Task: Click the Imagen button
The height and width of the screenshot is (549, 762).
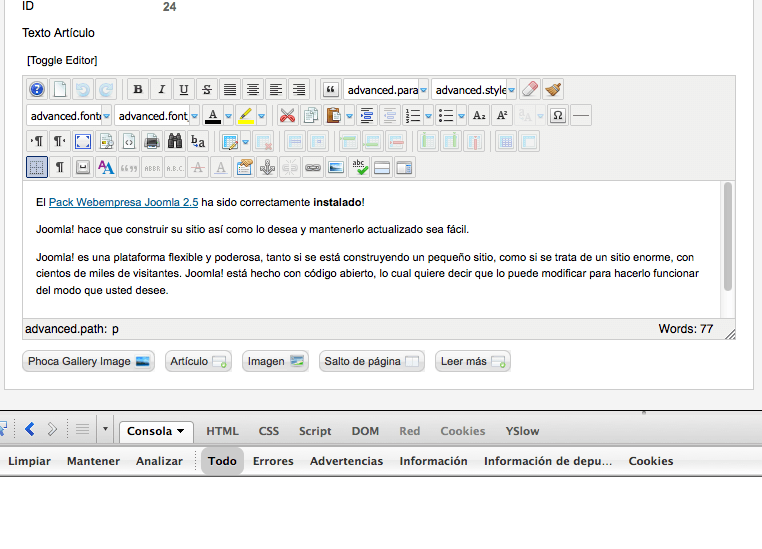Action: coord(275,361)
